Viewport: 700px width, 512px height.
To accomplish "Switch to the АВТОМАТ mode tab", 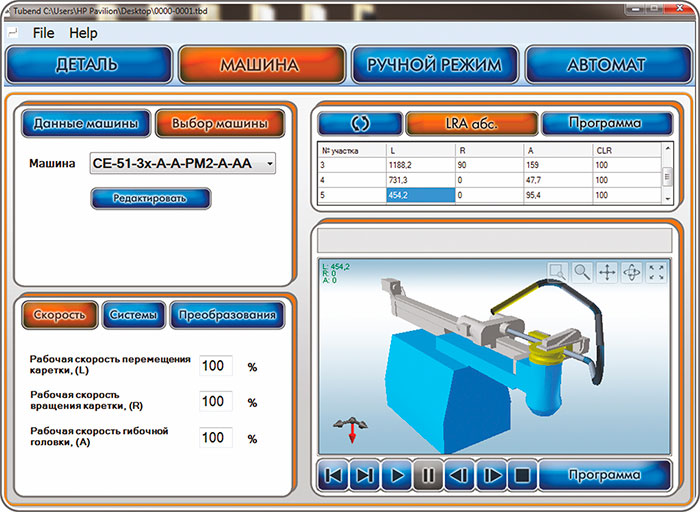I will [607, 65].
